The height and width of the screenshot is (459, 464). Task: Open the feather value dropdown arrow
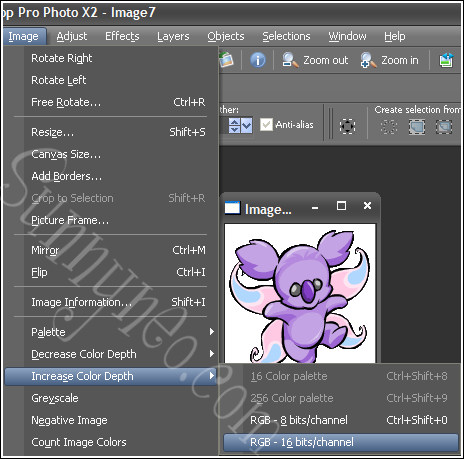[246, 125]
